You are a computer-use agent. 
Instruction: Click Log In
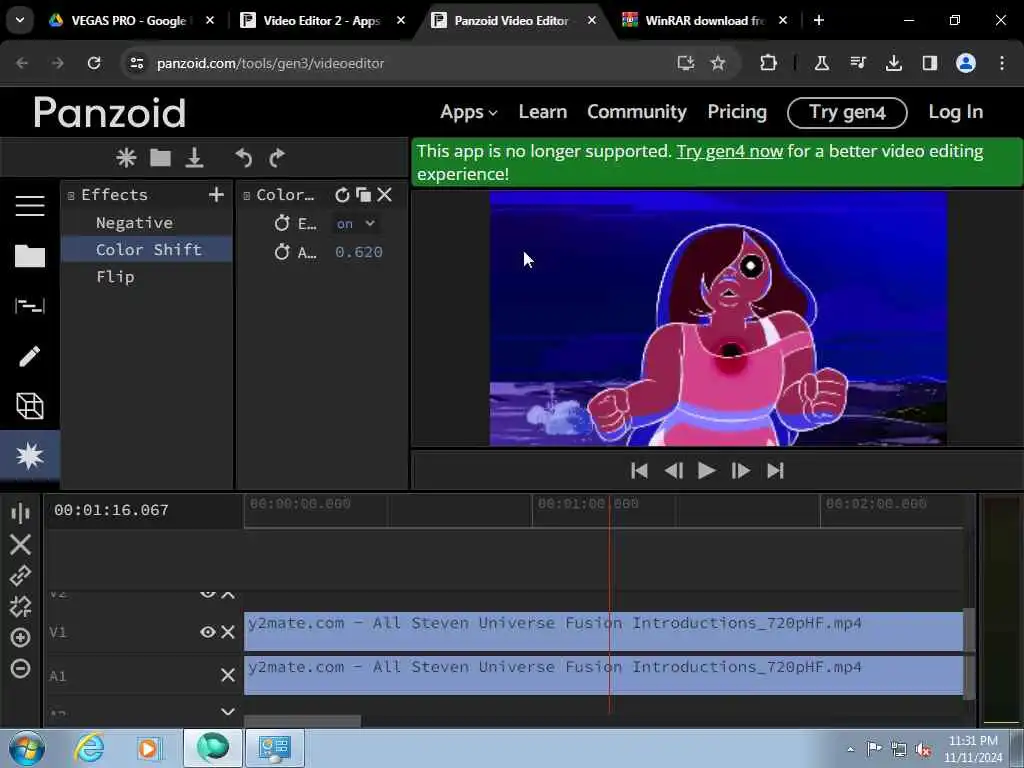click(x=955, y=112)
